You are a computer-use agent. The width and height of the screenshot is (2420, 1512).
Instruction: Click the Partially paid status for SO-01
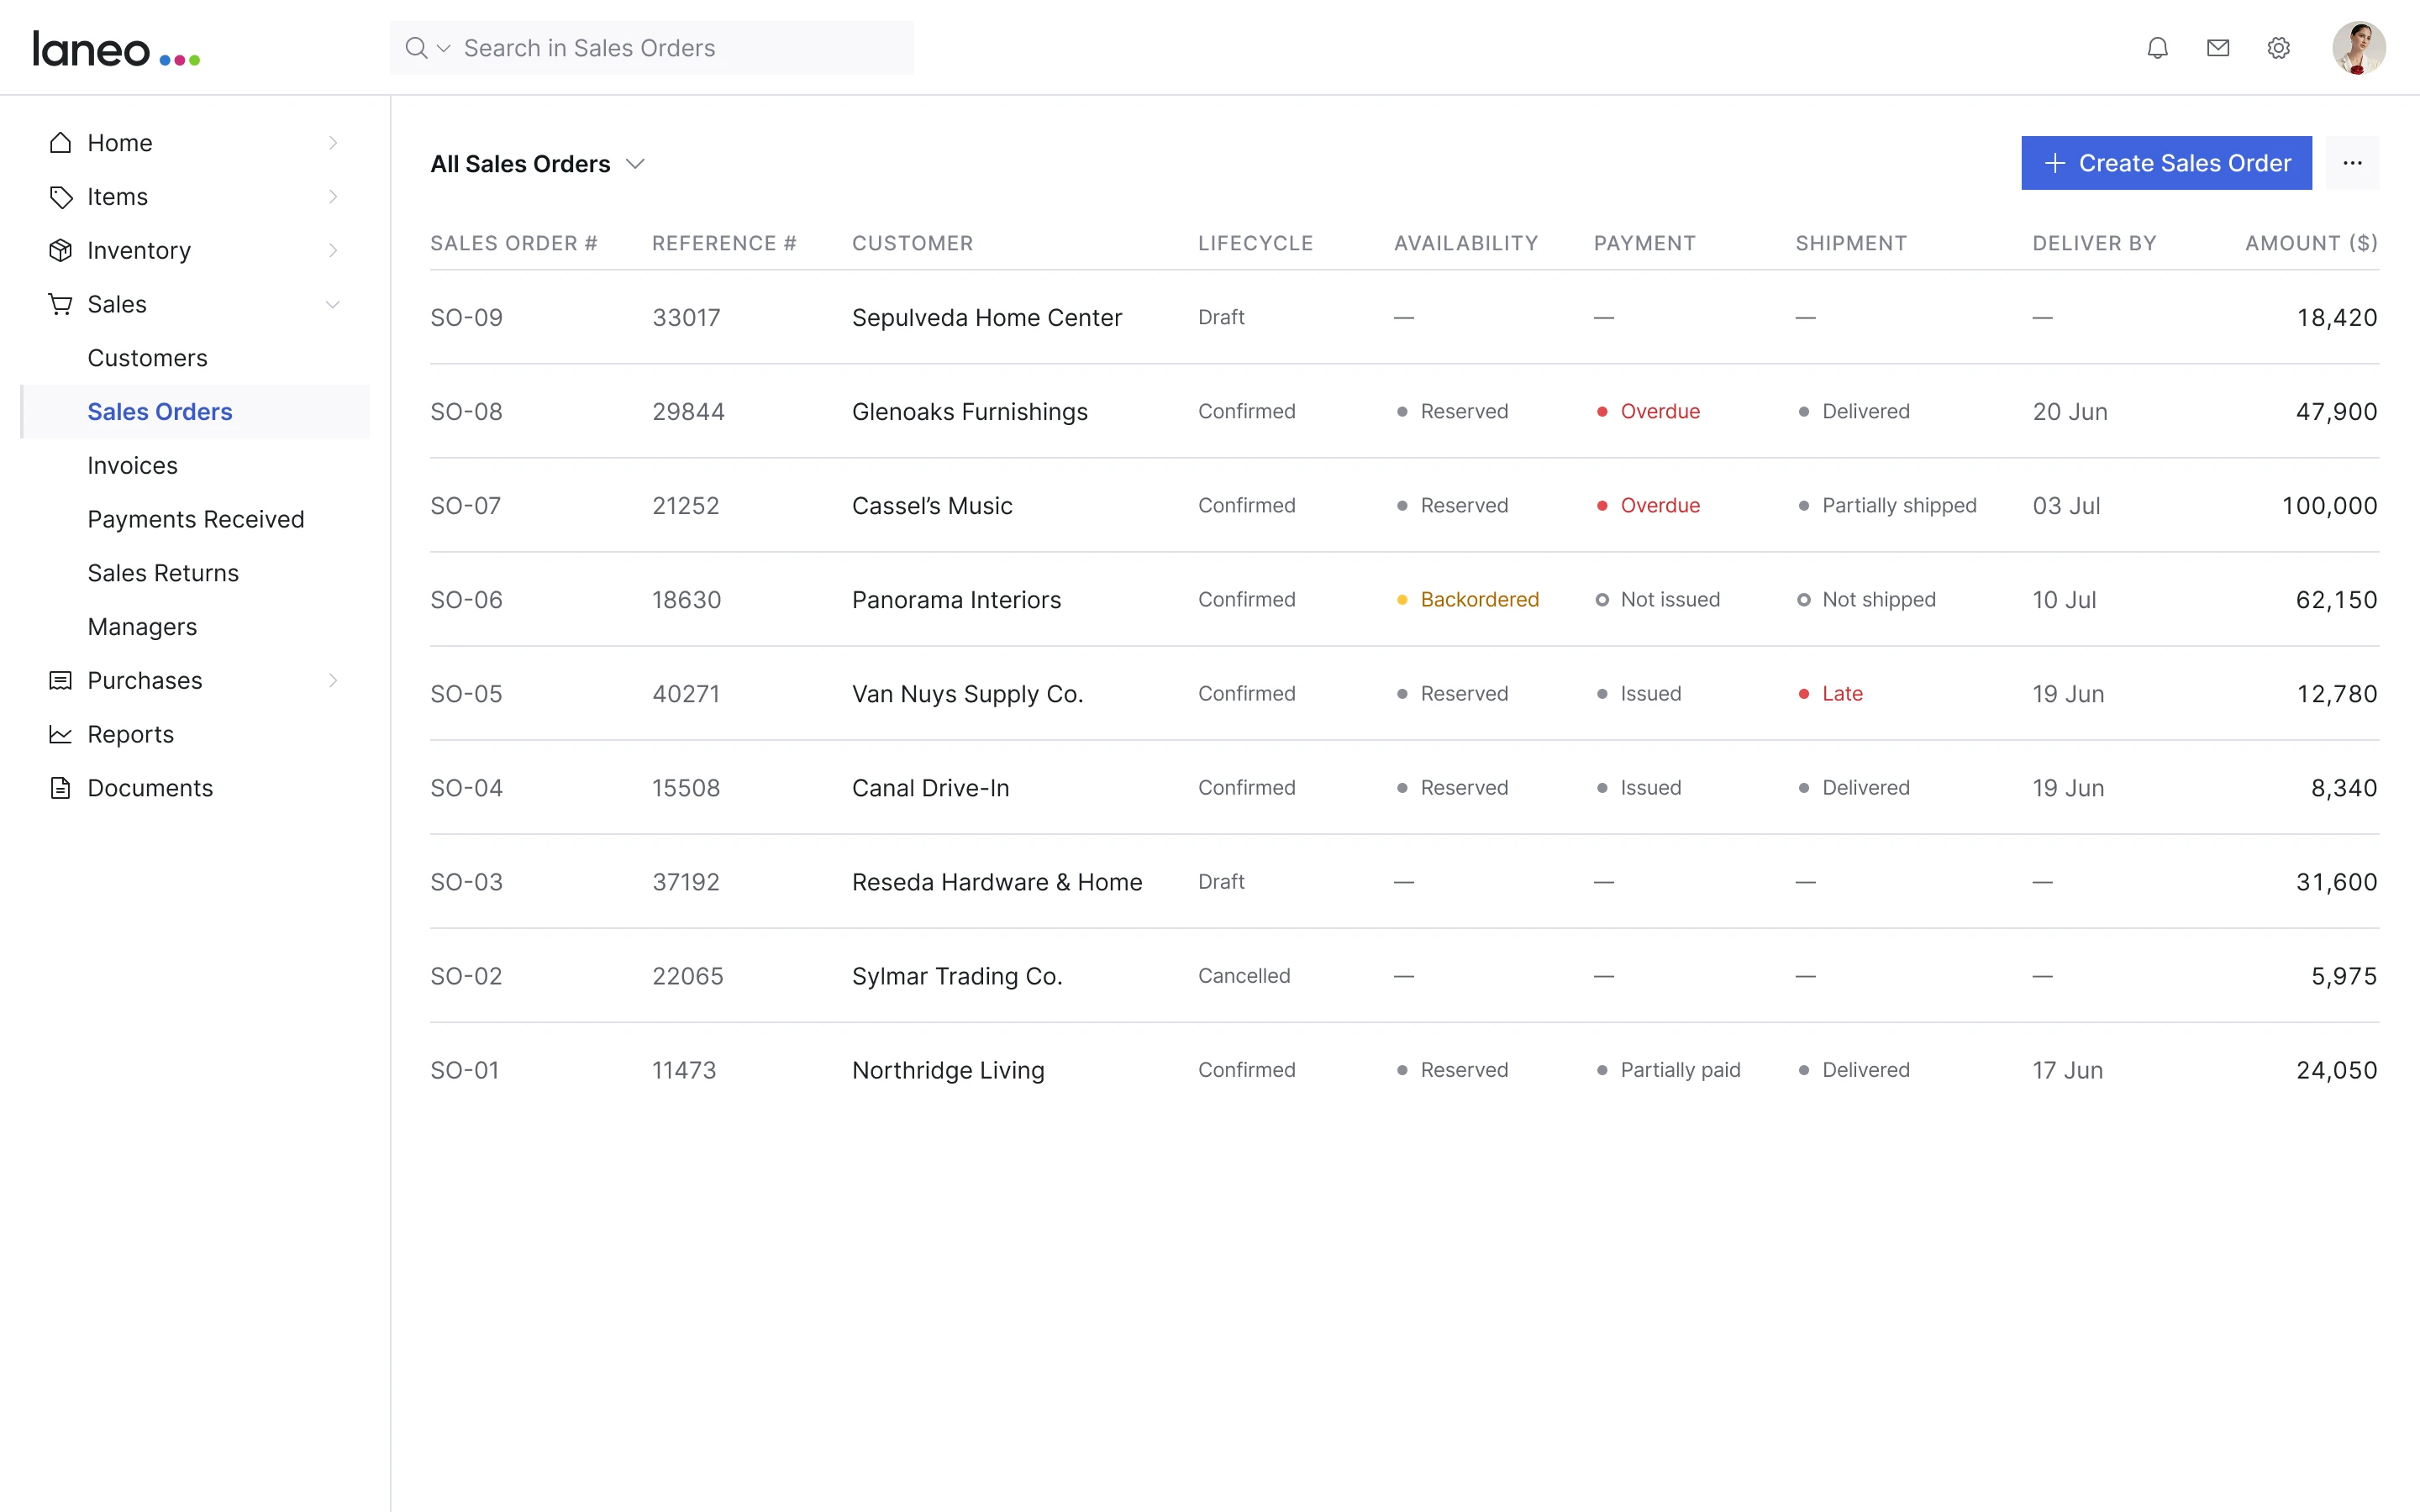click(1668, 1070)
